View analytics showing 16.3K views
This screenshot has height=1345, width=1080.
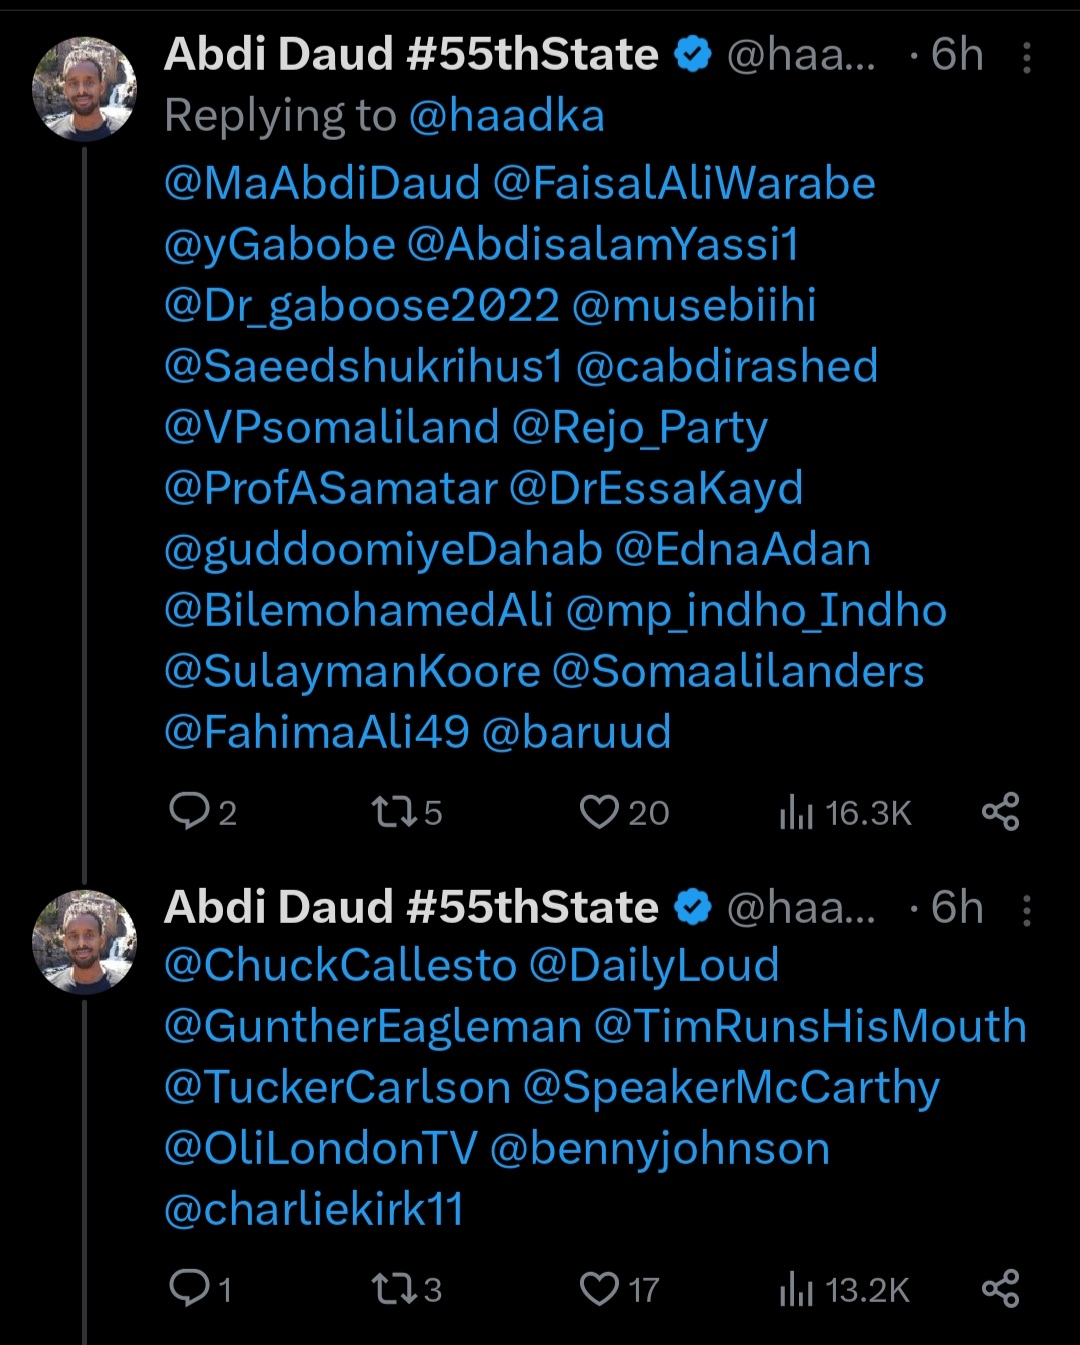tap(845, 813)
